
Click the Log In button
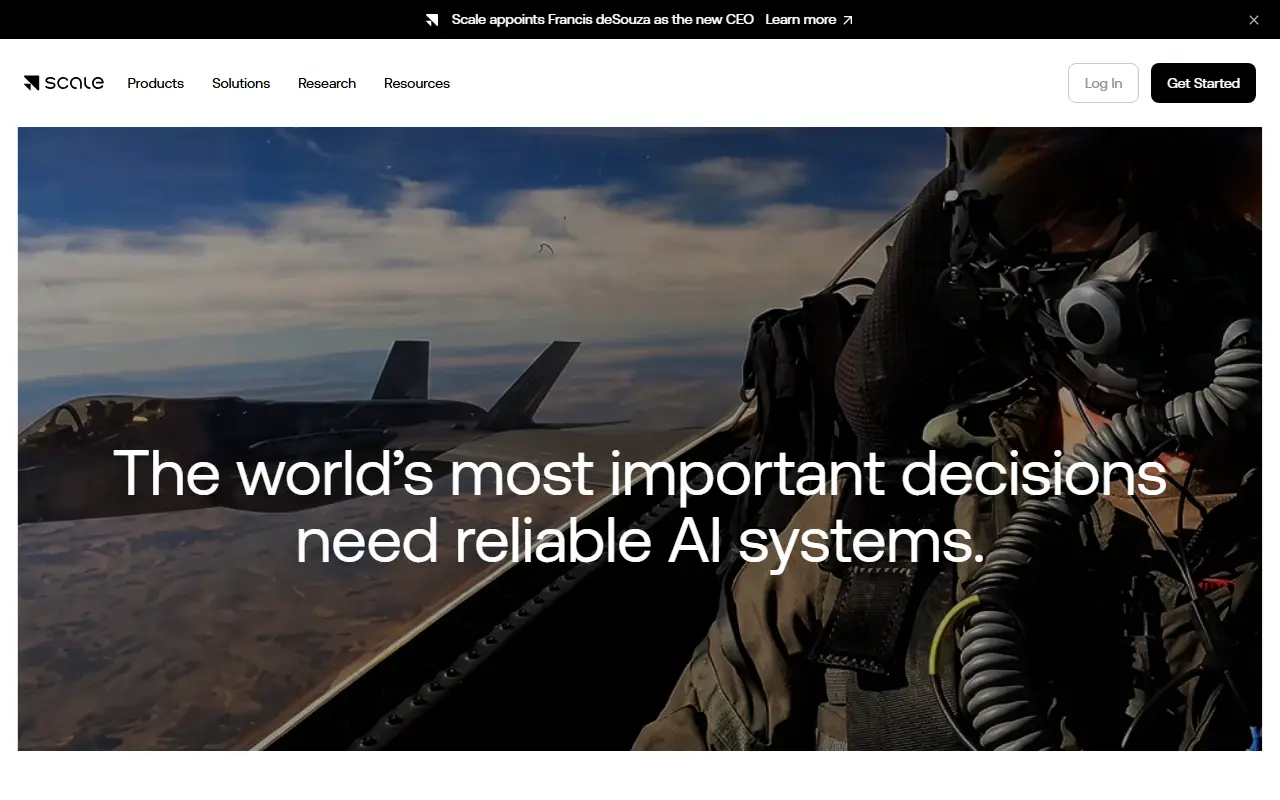[x=1103, y=83]
